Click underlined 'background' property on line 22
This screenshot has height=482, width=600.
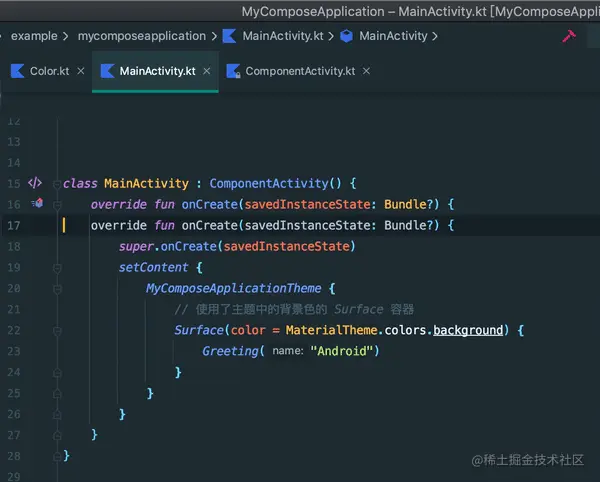(x=468, y=330)
